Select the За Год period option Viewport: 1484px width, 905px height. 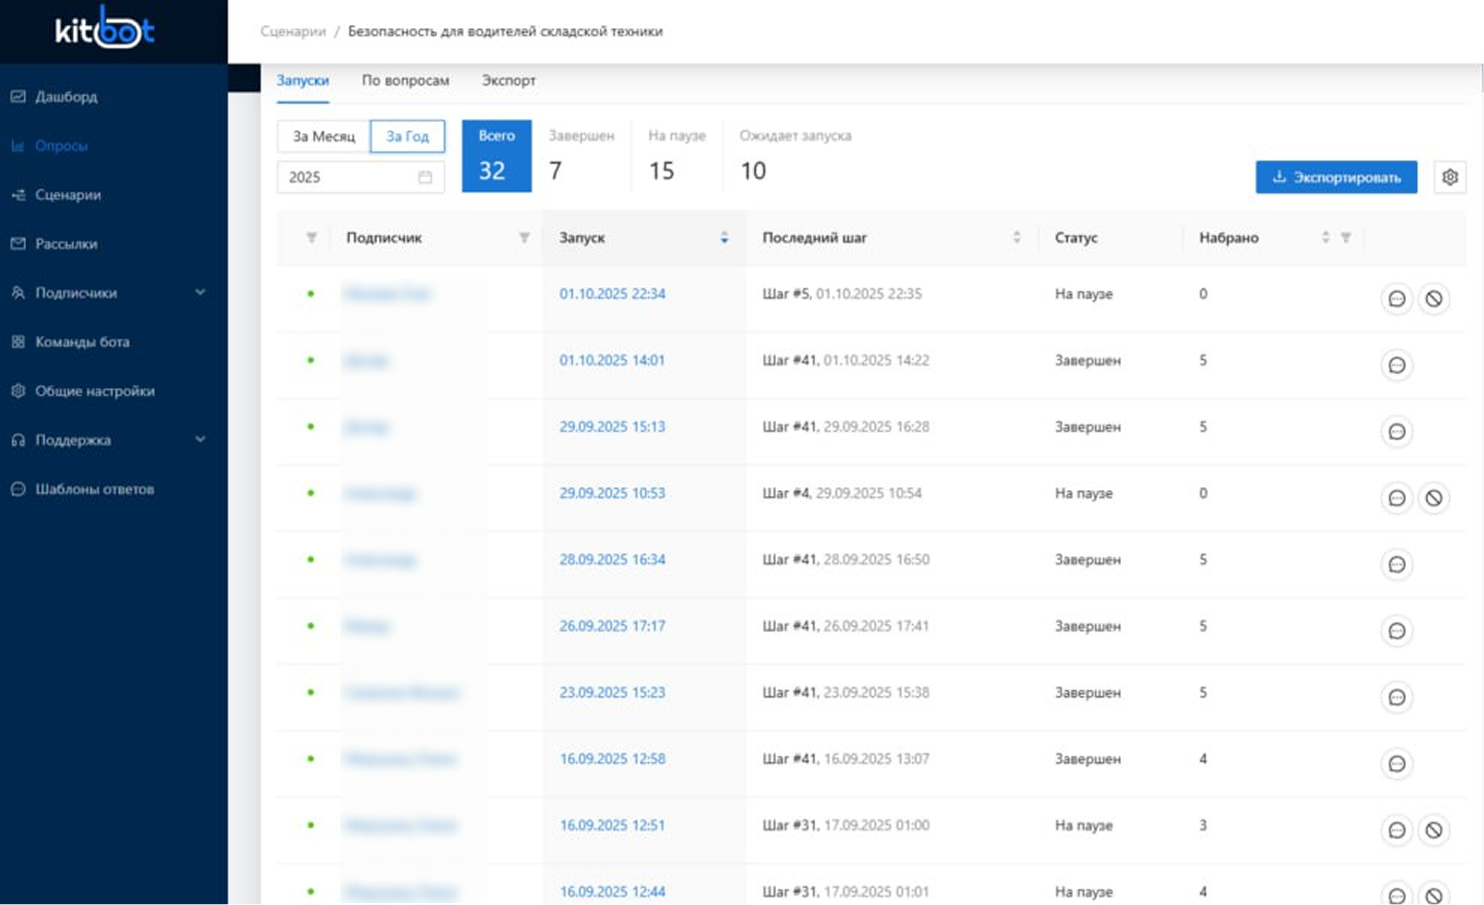click(407, 136)
